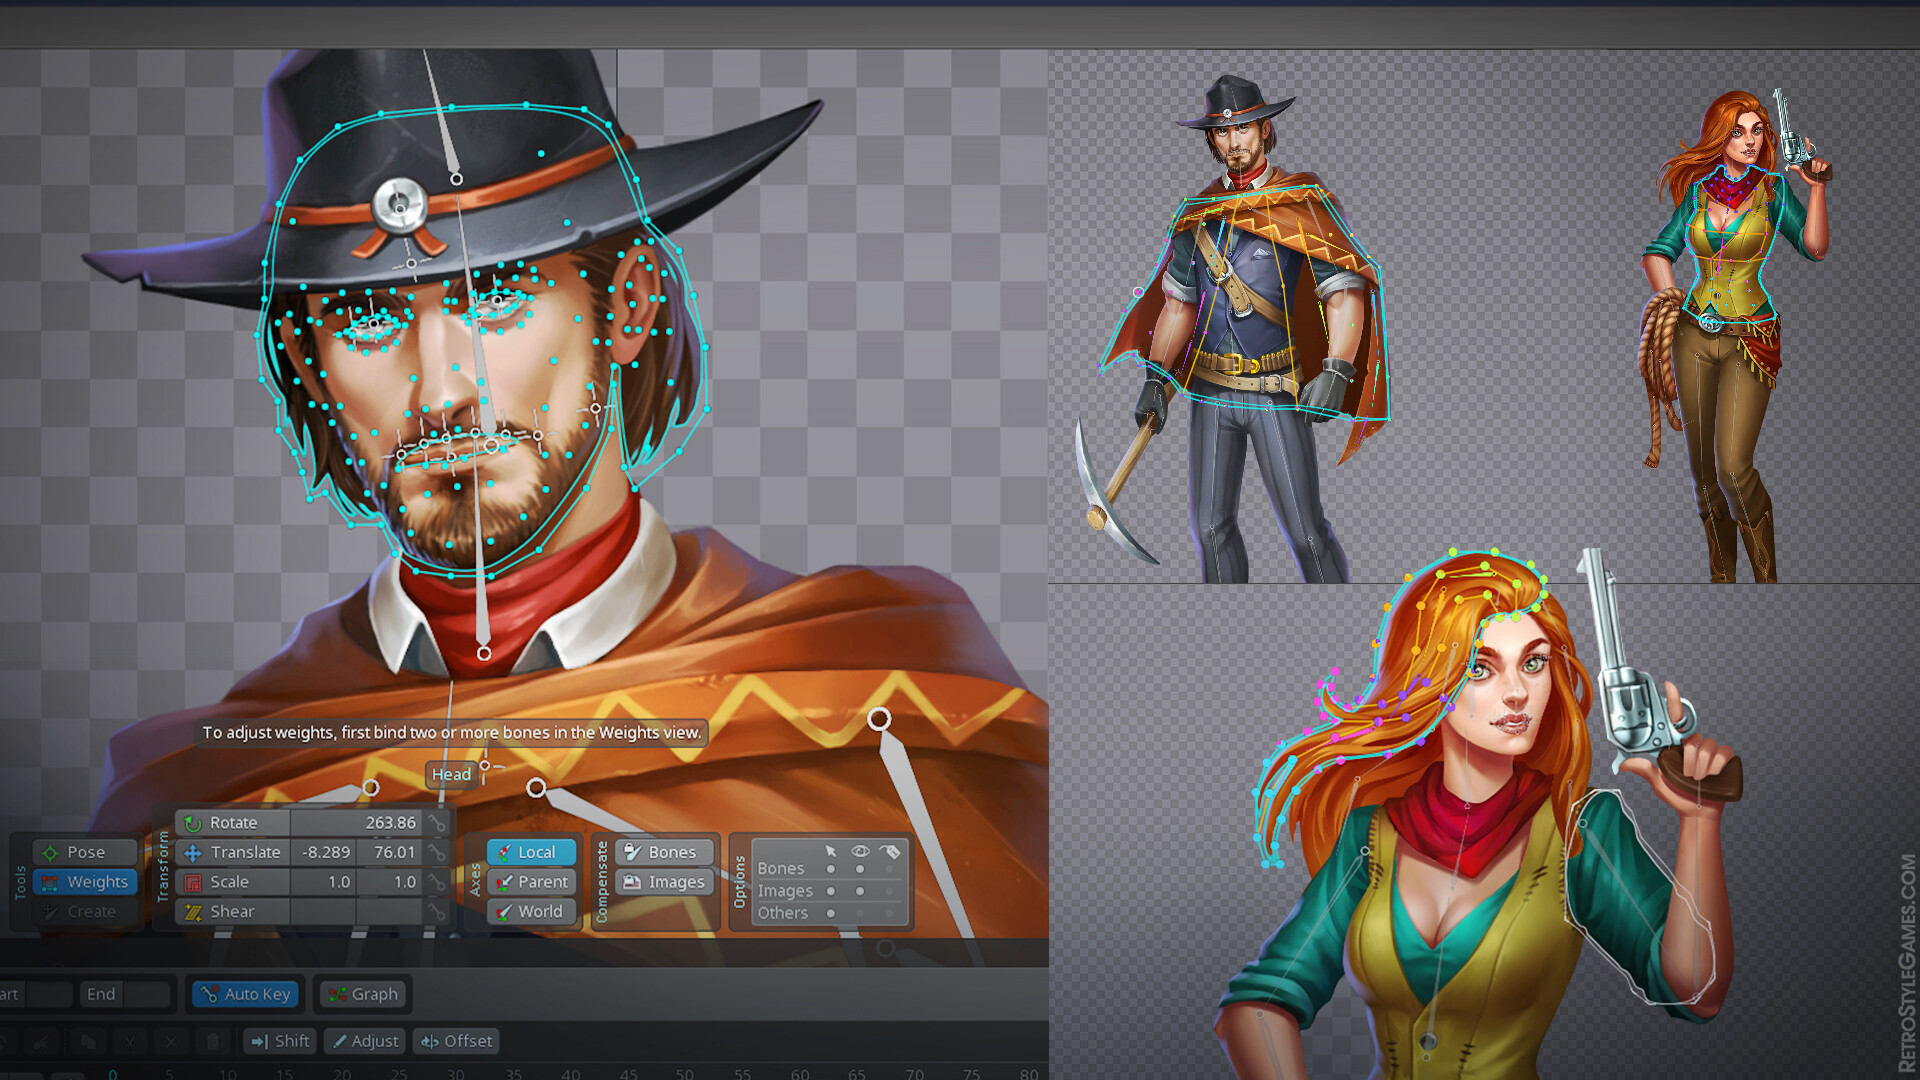Click the eye visibility icon in the Options header
1920x1080 pixels.
(860, 851)
